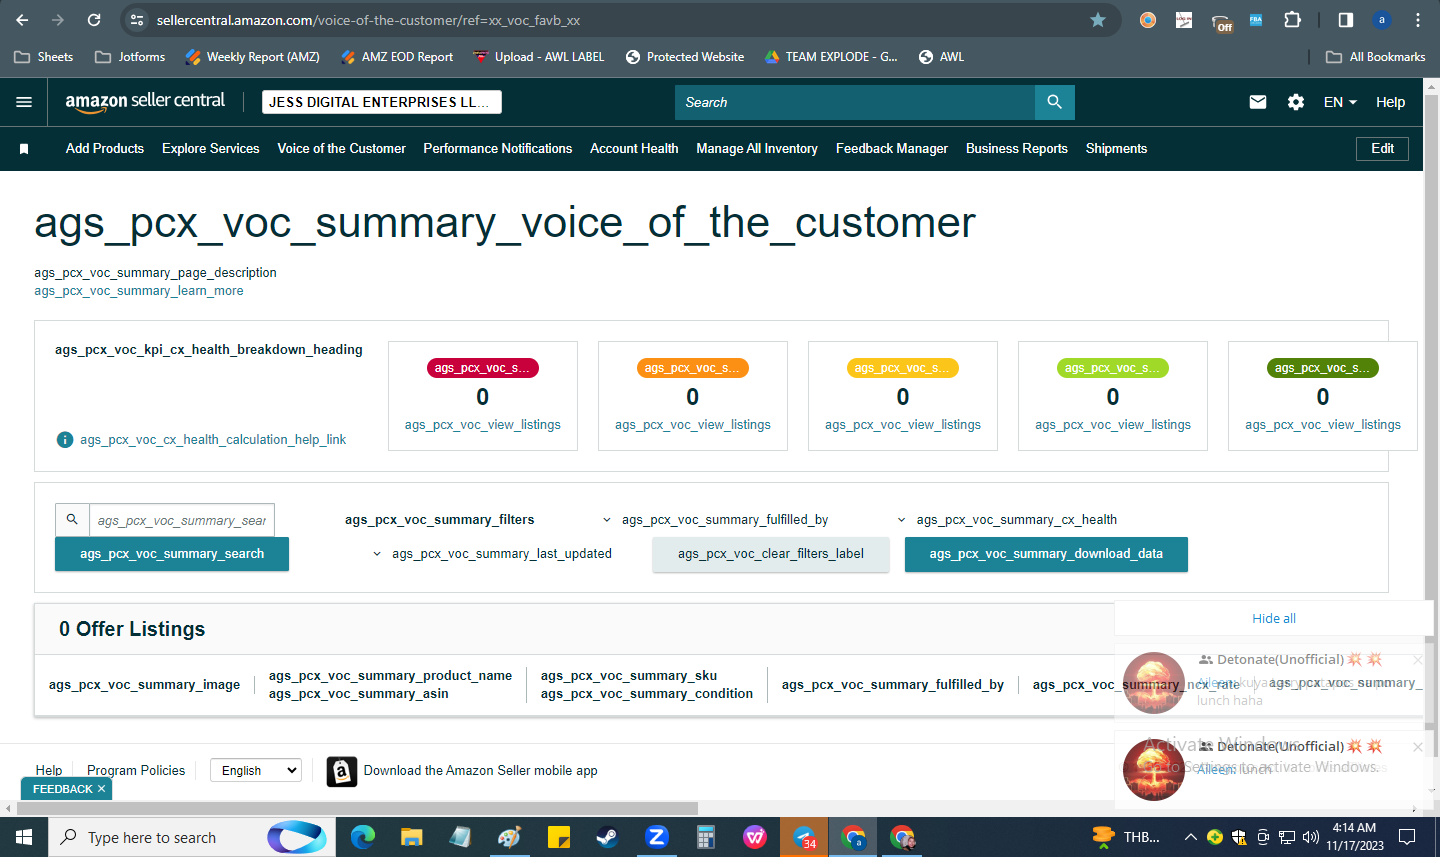This screenshot has width=1440, height=857.
Task: Click the magnifier icon in summary search box
Action: pyautogui.click(x=72, y=520)
